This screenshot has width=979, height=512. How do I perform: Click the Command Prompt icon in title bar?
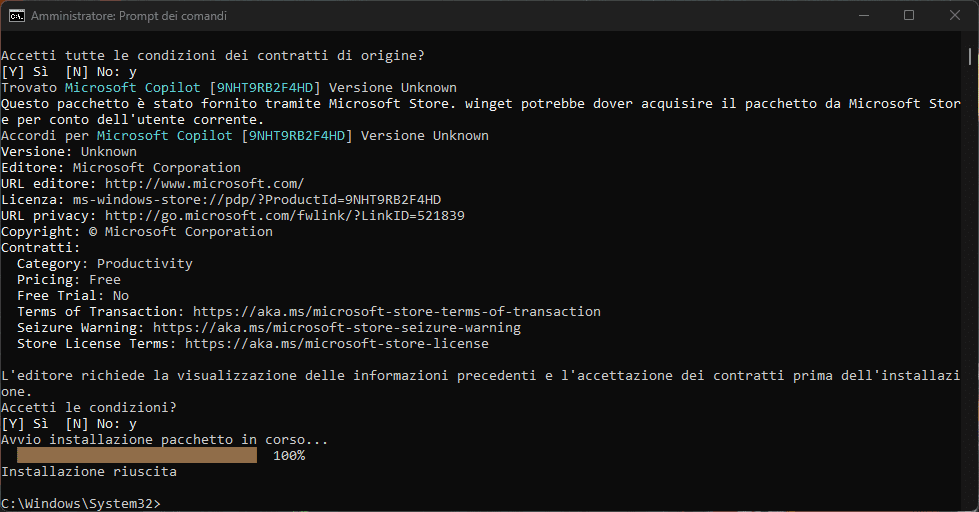[x=16, y=16]
